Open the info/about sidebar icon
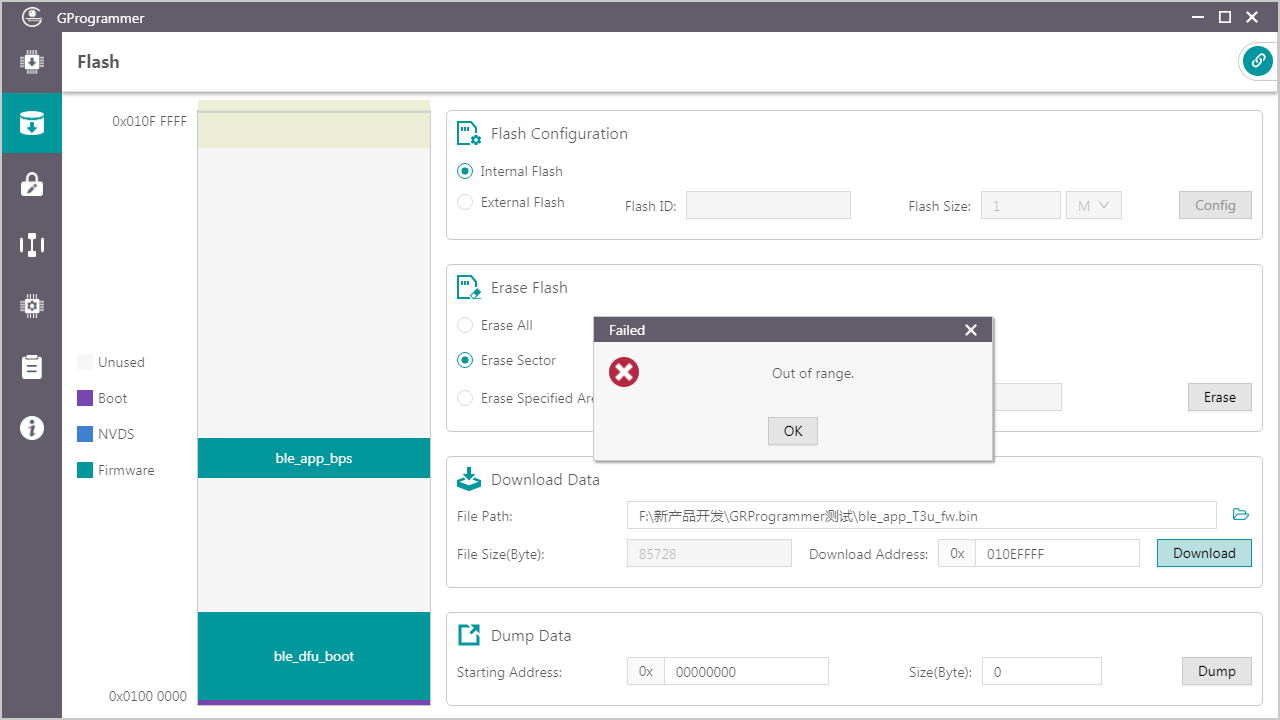 click(x=31, y=428)
